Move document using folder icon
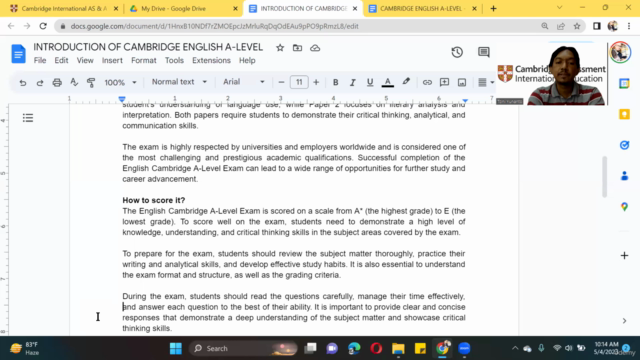Screen dimensions: 640x360 [297, 48]
